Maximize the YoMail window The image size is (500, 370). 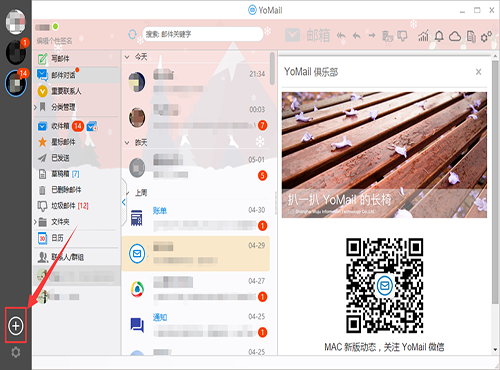pyautogui.click(x=477, y=10)
